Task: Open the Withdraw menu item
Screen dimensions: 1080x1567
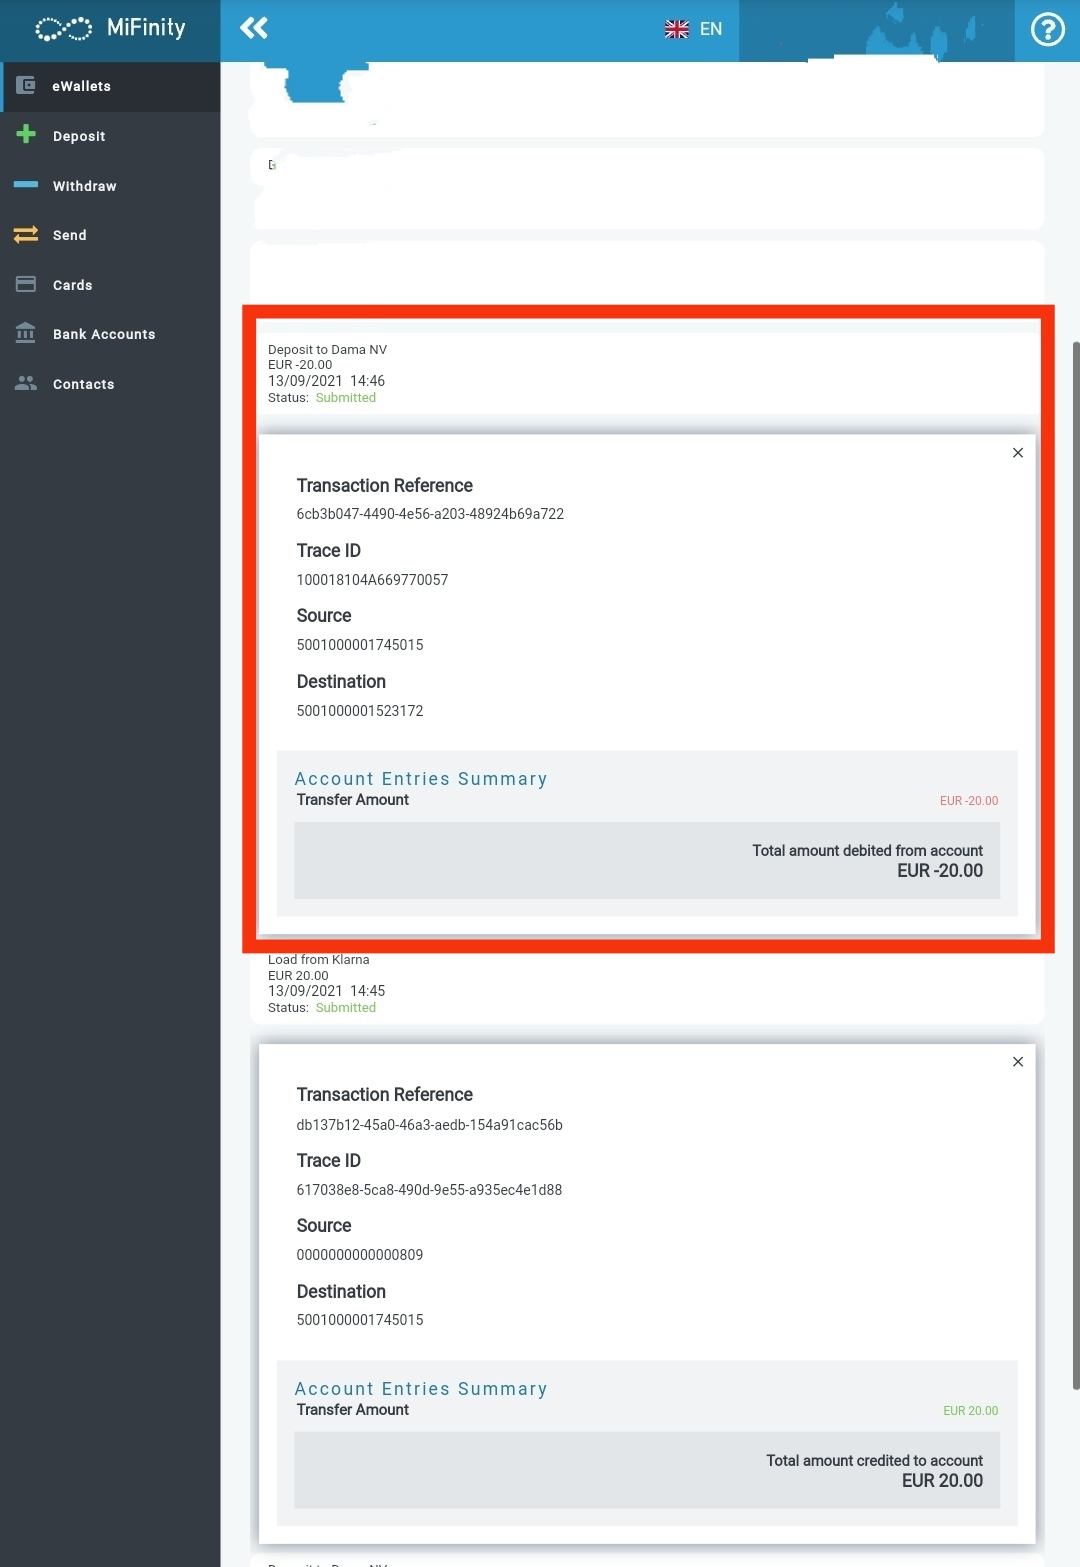Action: pyautogui.click(x=85, y=186)
